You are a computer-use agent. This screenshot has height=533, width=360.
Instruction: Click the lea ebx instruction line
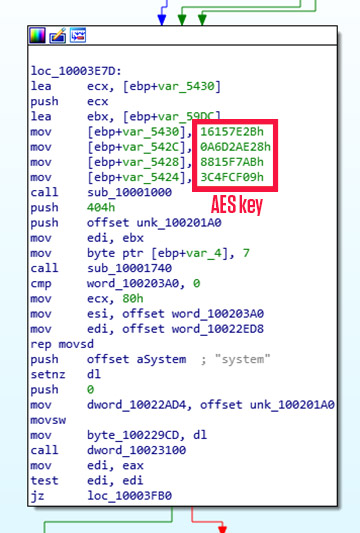tap(125, 116)
